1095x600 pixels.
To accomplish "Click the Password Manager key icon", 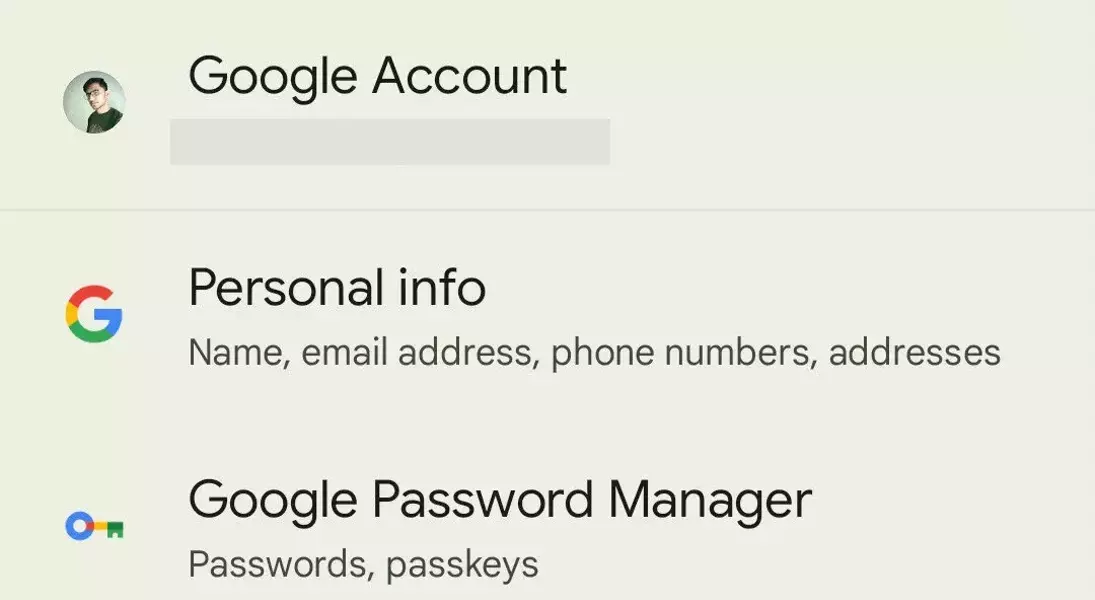I will pos(94,526).
